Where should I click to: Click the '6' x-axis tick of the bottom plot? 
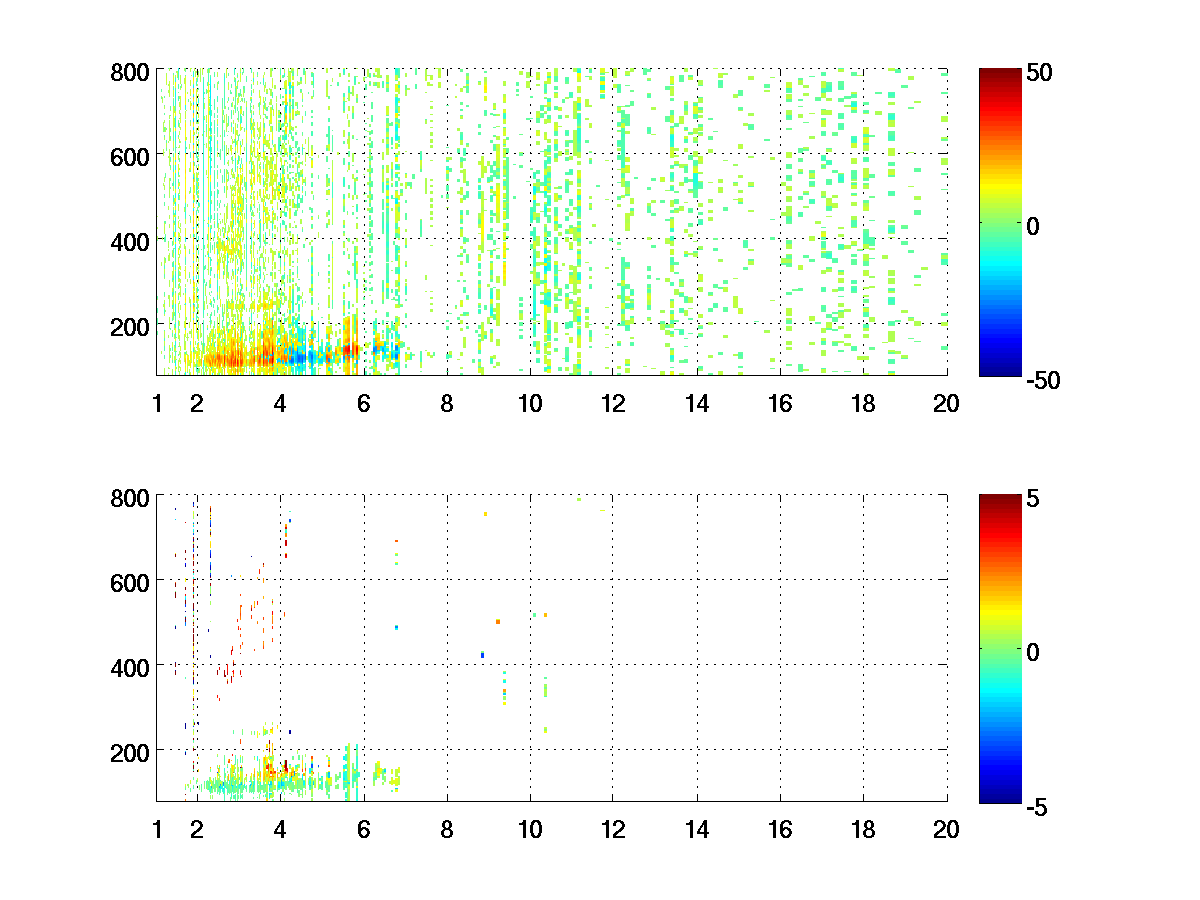pos(364,829)
